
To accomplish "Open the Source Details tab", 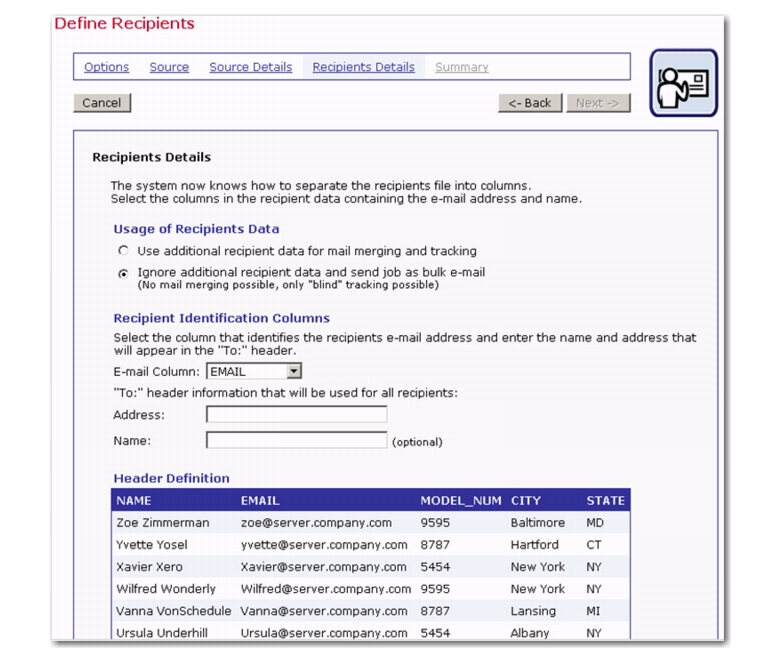I will click(251, 67).
